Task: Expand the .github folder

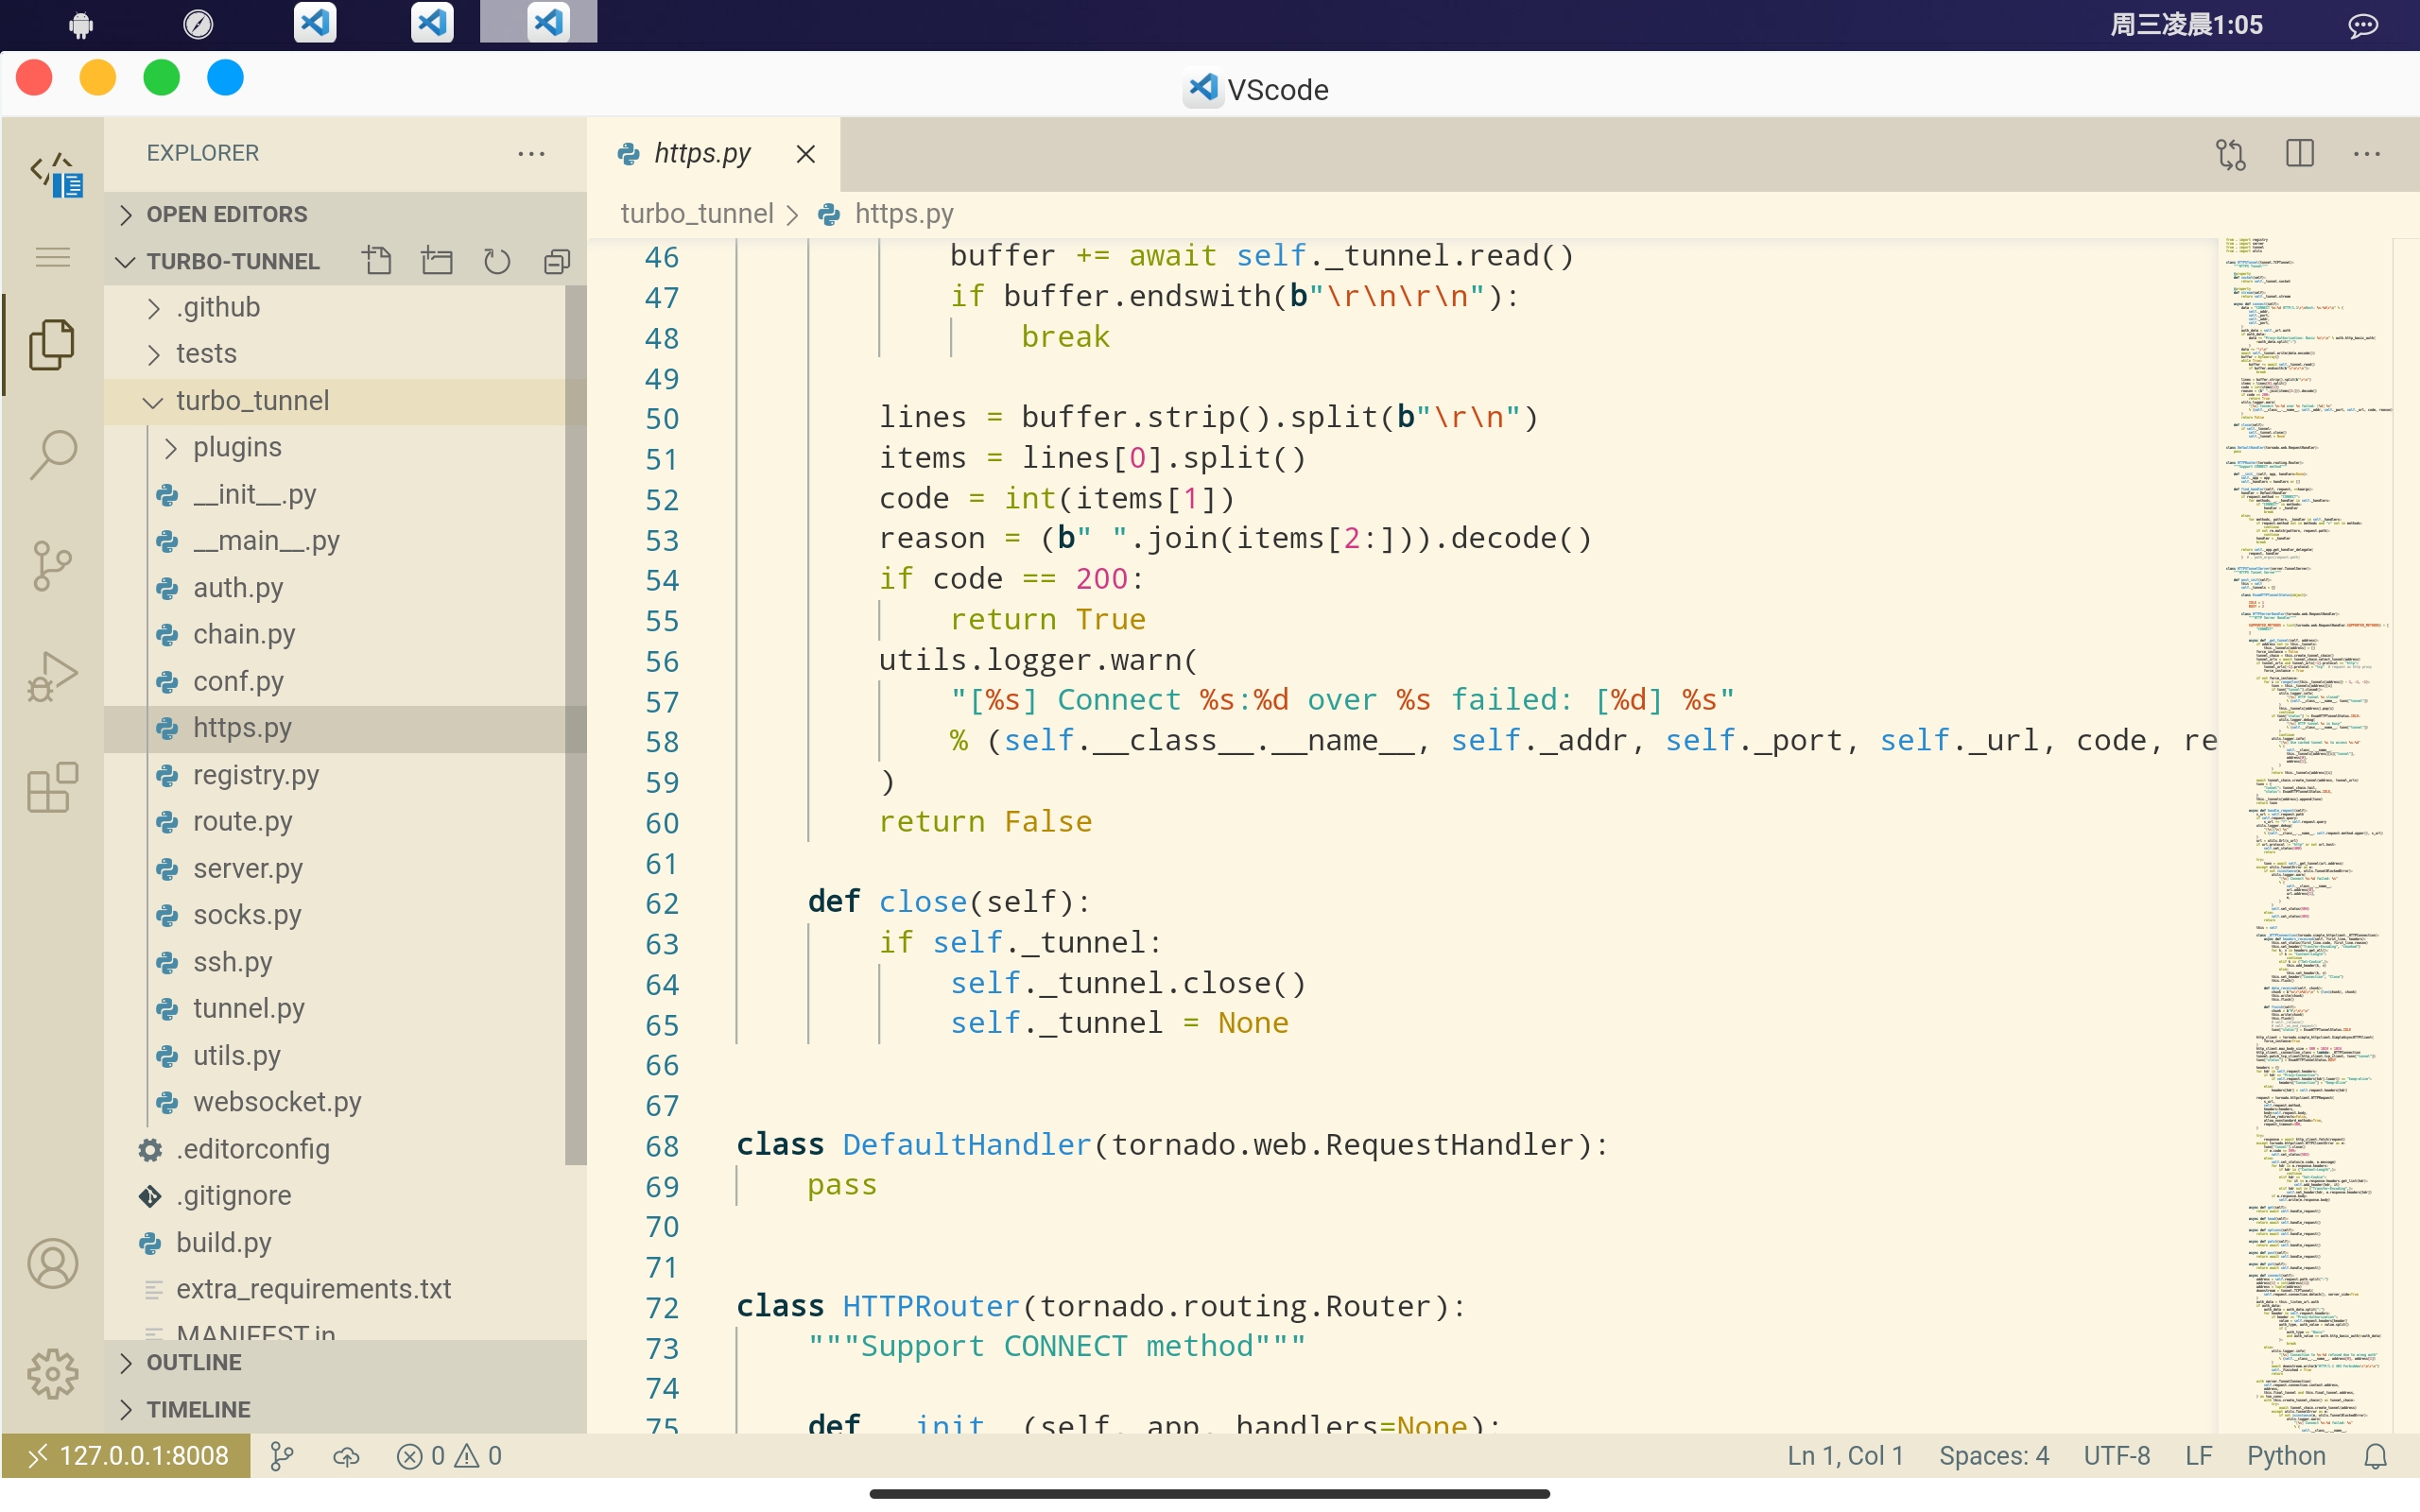Action: pyautogui.click(x=335, y=307)
